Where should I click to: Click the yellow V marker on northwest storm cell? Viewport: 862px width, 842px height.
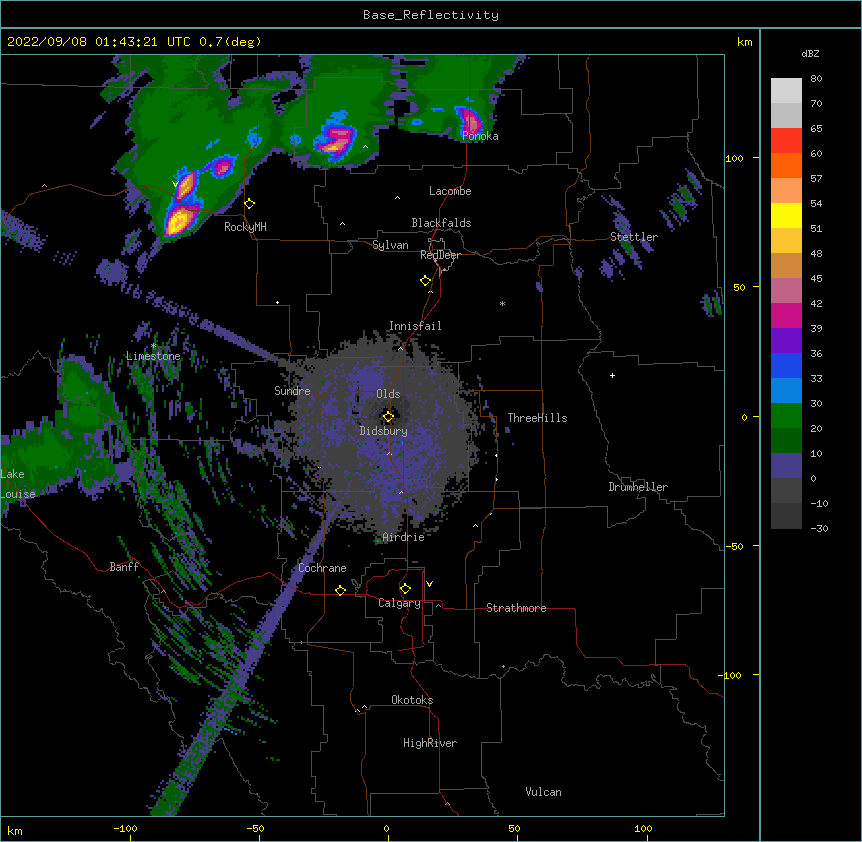tap(175, 184)
